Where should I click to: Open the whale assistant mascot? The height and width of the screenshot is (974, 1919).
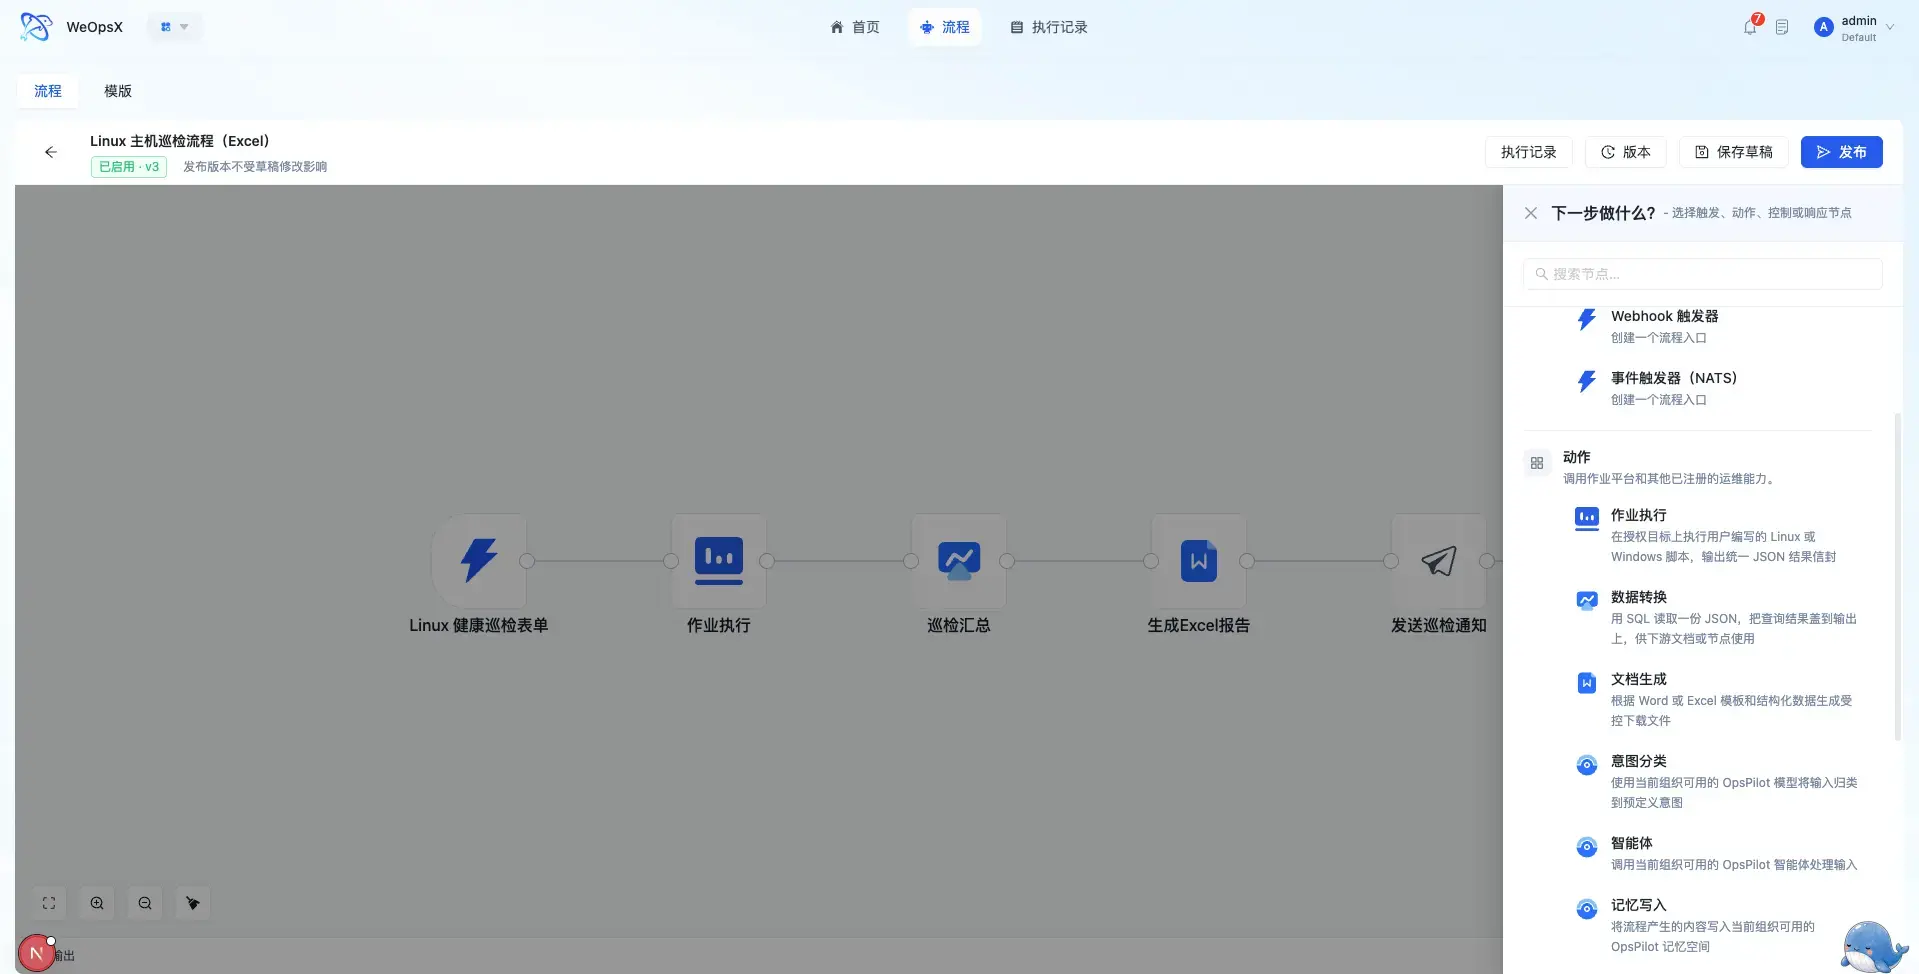[x=1873, y=945]
